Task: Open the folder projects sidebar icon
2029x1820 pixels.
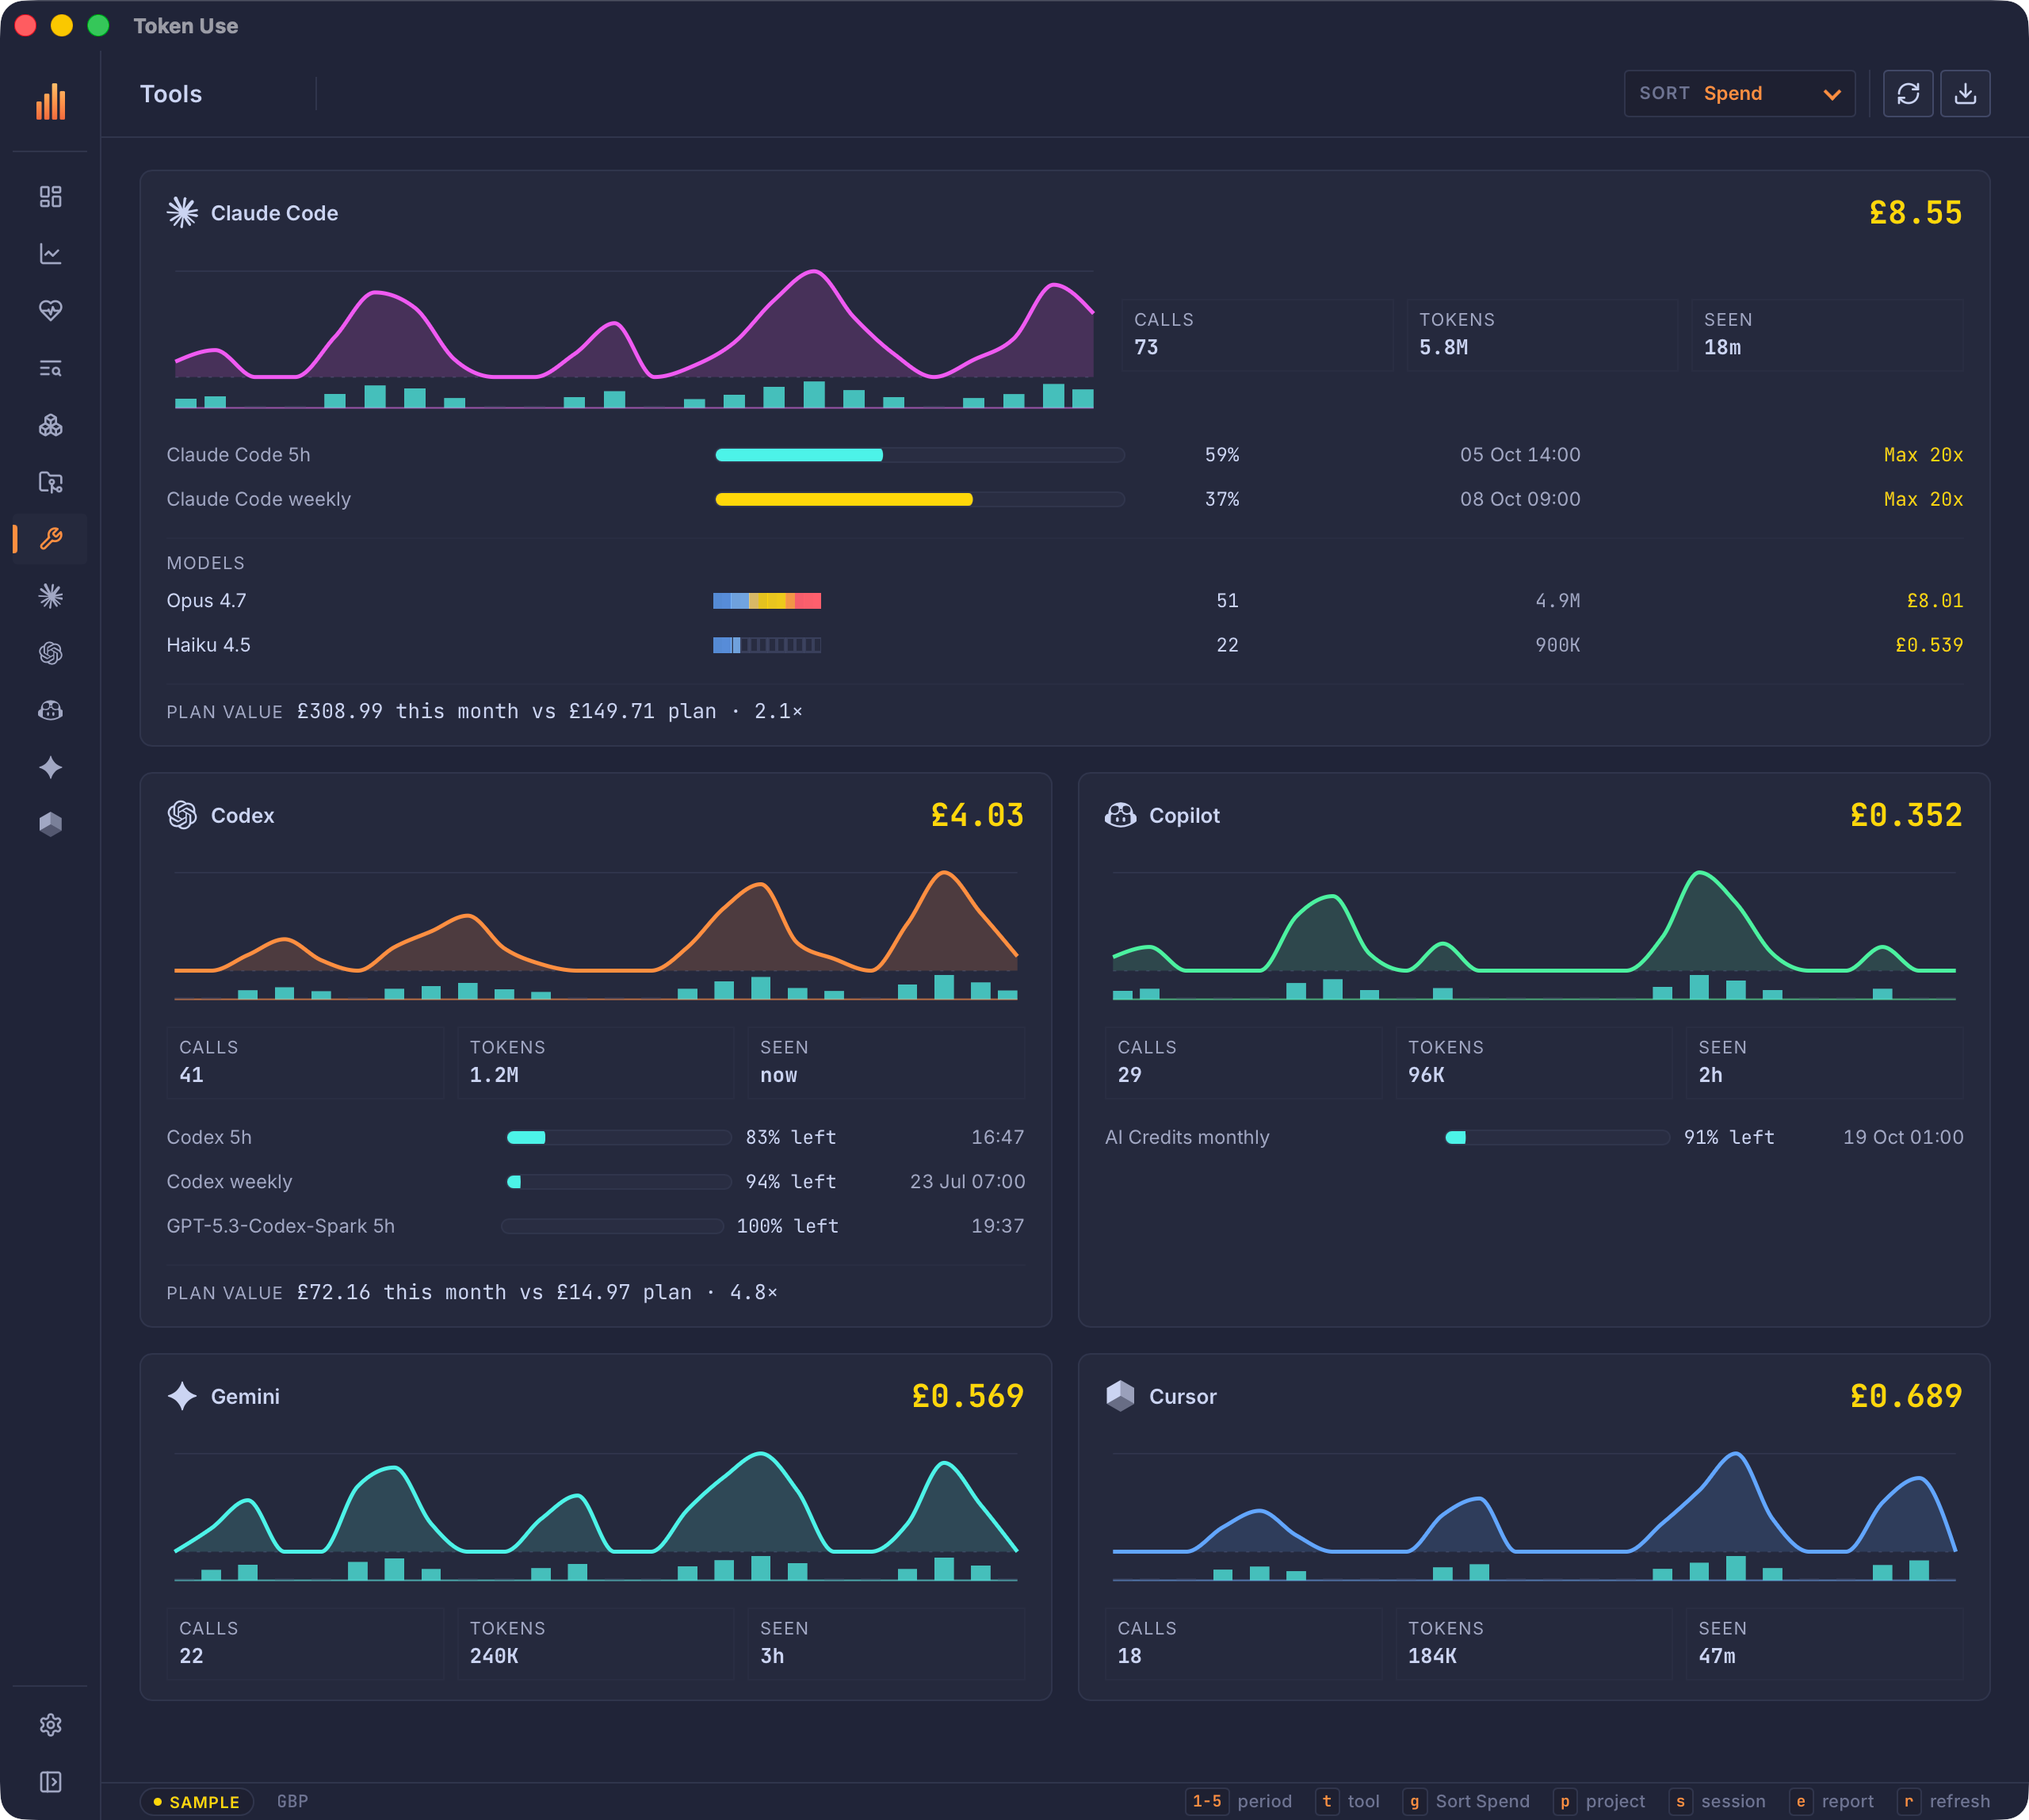Action: tap(51, 482)
